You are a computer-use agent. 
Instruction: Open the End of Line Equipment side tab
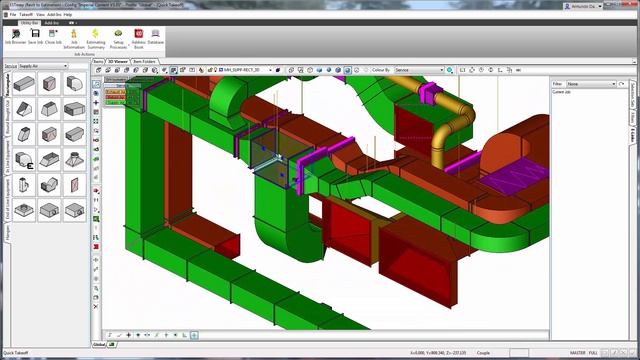click(x=7, y=200)
